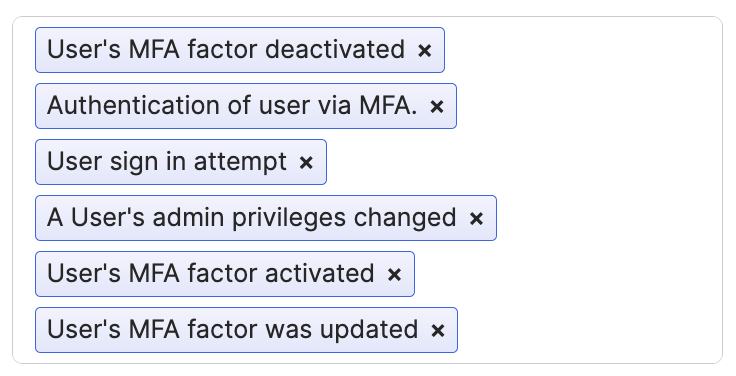Screen dimensions: 736x376
Task: Focus field space beside 'MFA factor was updated' chip
Action: (x=589, y=330)
